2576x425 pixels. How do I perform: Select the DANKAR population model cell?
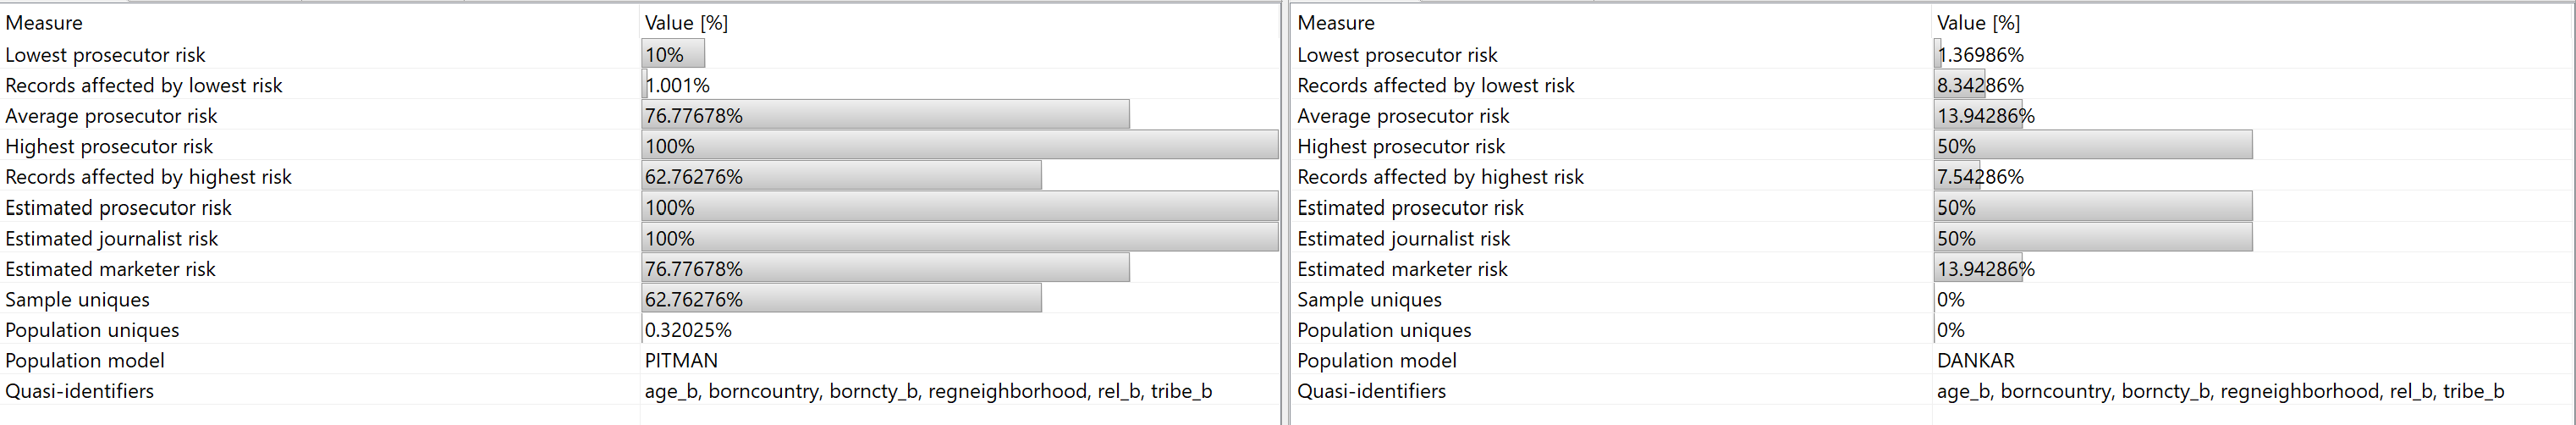(1975, 360)
